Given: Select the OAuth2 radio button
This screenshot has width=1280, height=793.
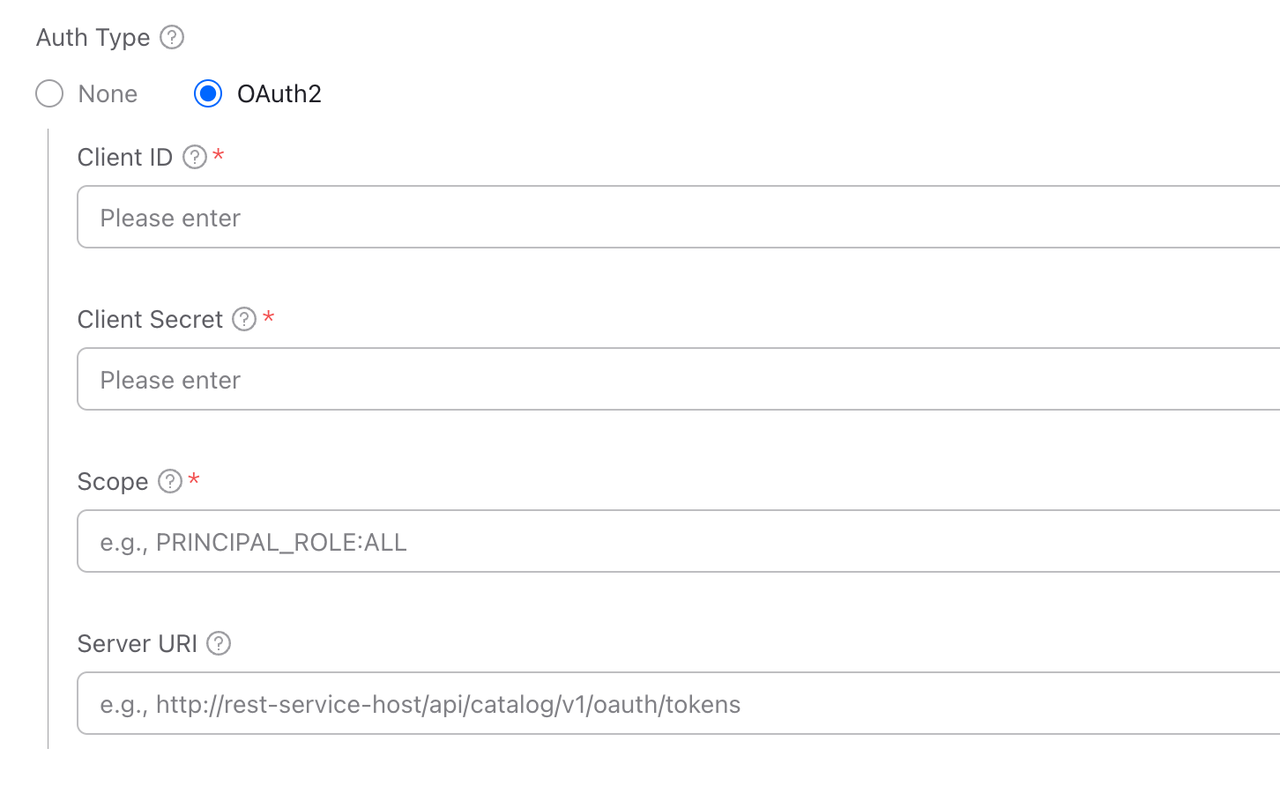Looking at the screenshot, I should coord(208,94).
